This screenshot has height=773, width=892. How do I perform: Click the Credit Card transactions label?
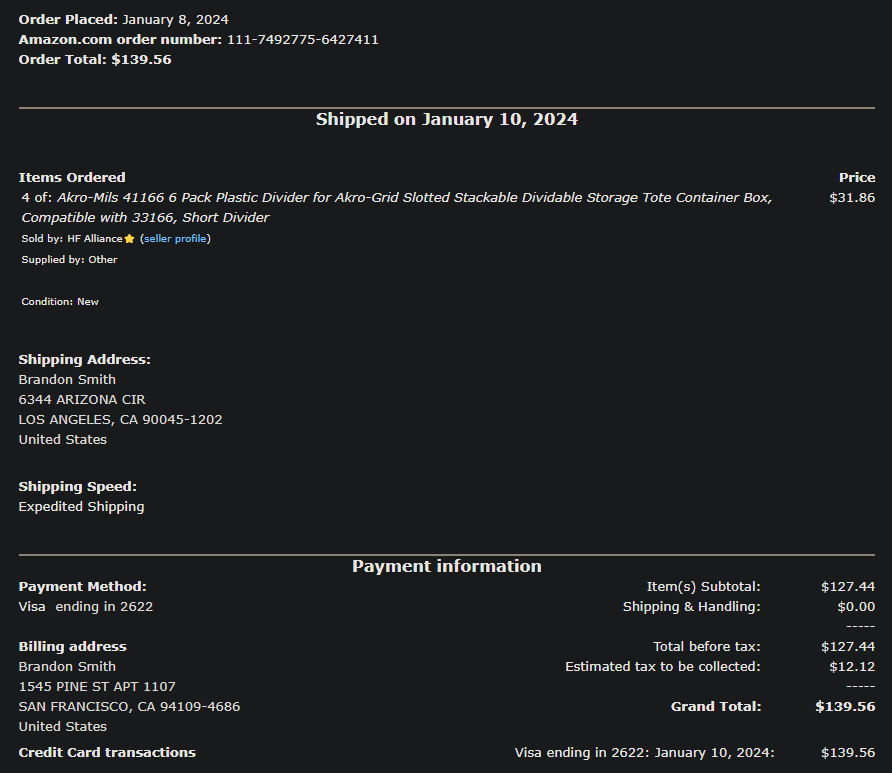pyautogui.click(x=107, y=753)
